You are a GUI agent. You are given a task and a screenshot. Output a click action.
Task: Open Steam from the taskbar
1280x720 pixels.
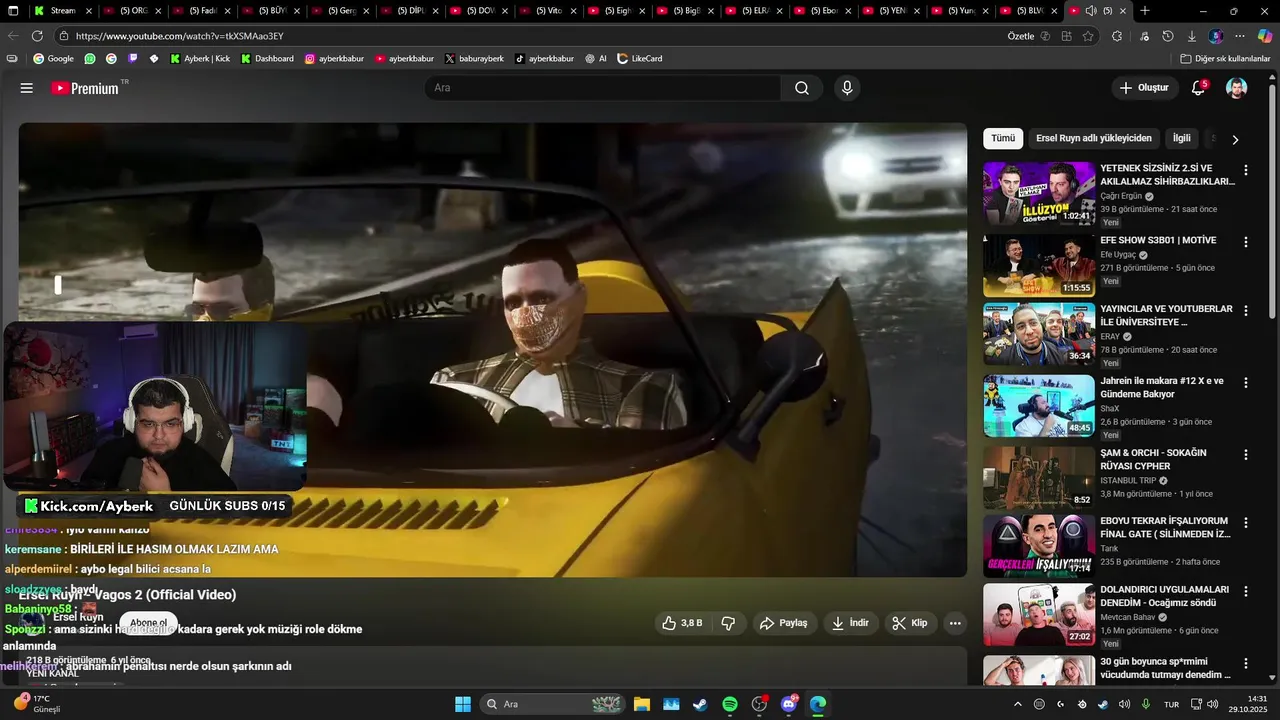pos(700,704)
